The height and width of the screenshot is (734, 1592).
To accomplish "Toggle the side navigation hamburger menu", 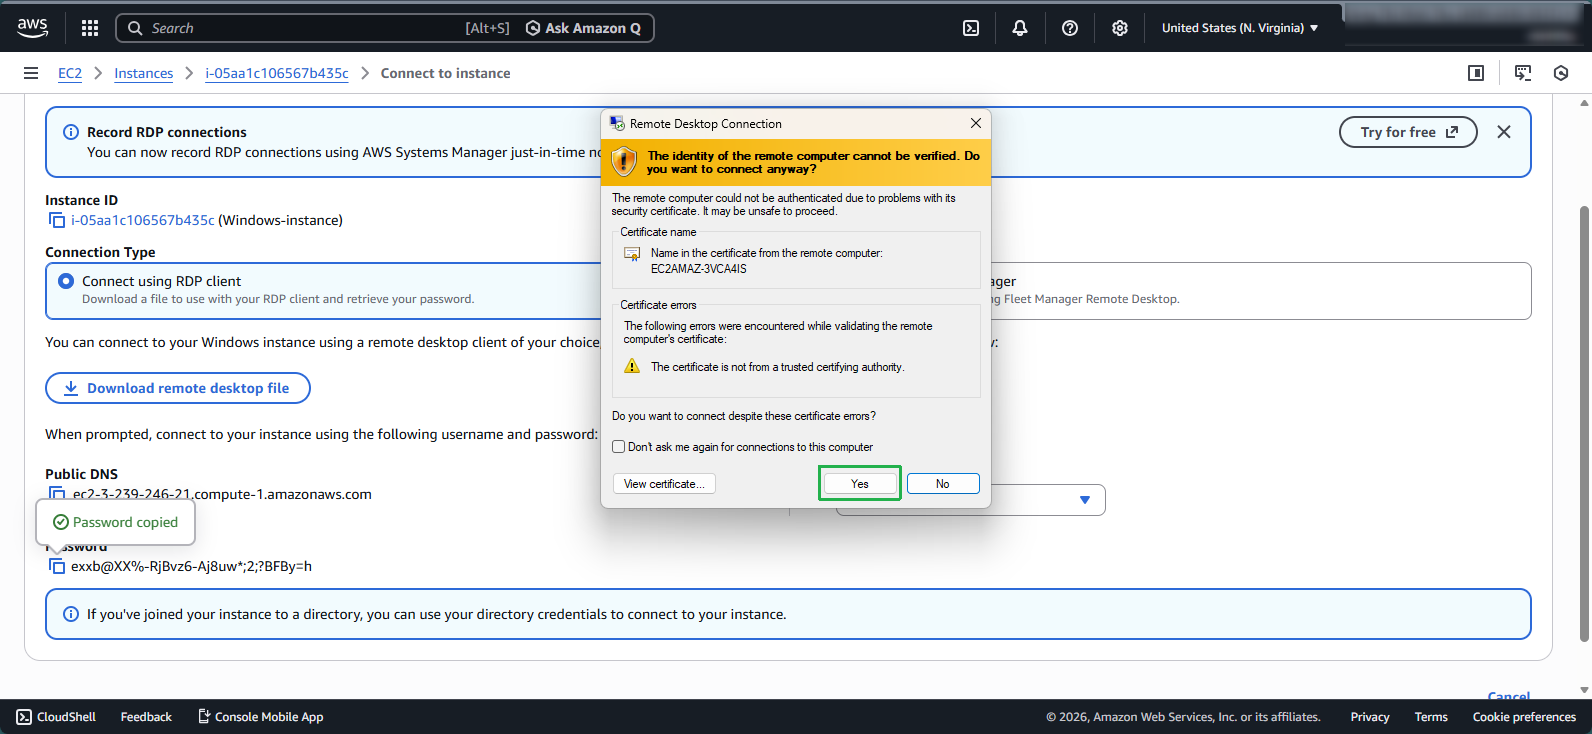I will (x=31, y=73).
